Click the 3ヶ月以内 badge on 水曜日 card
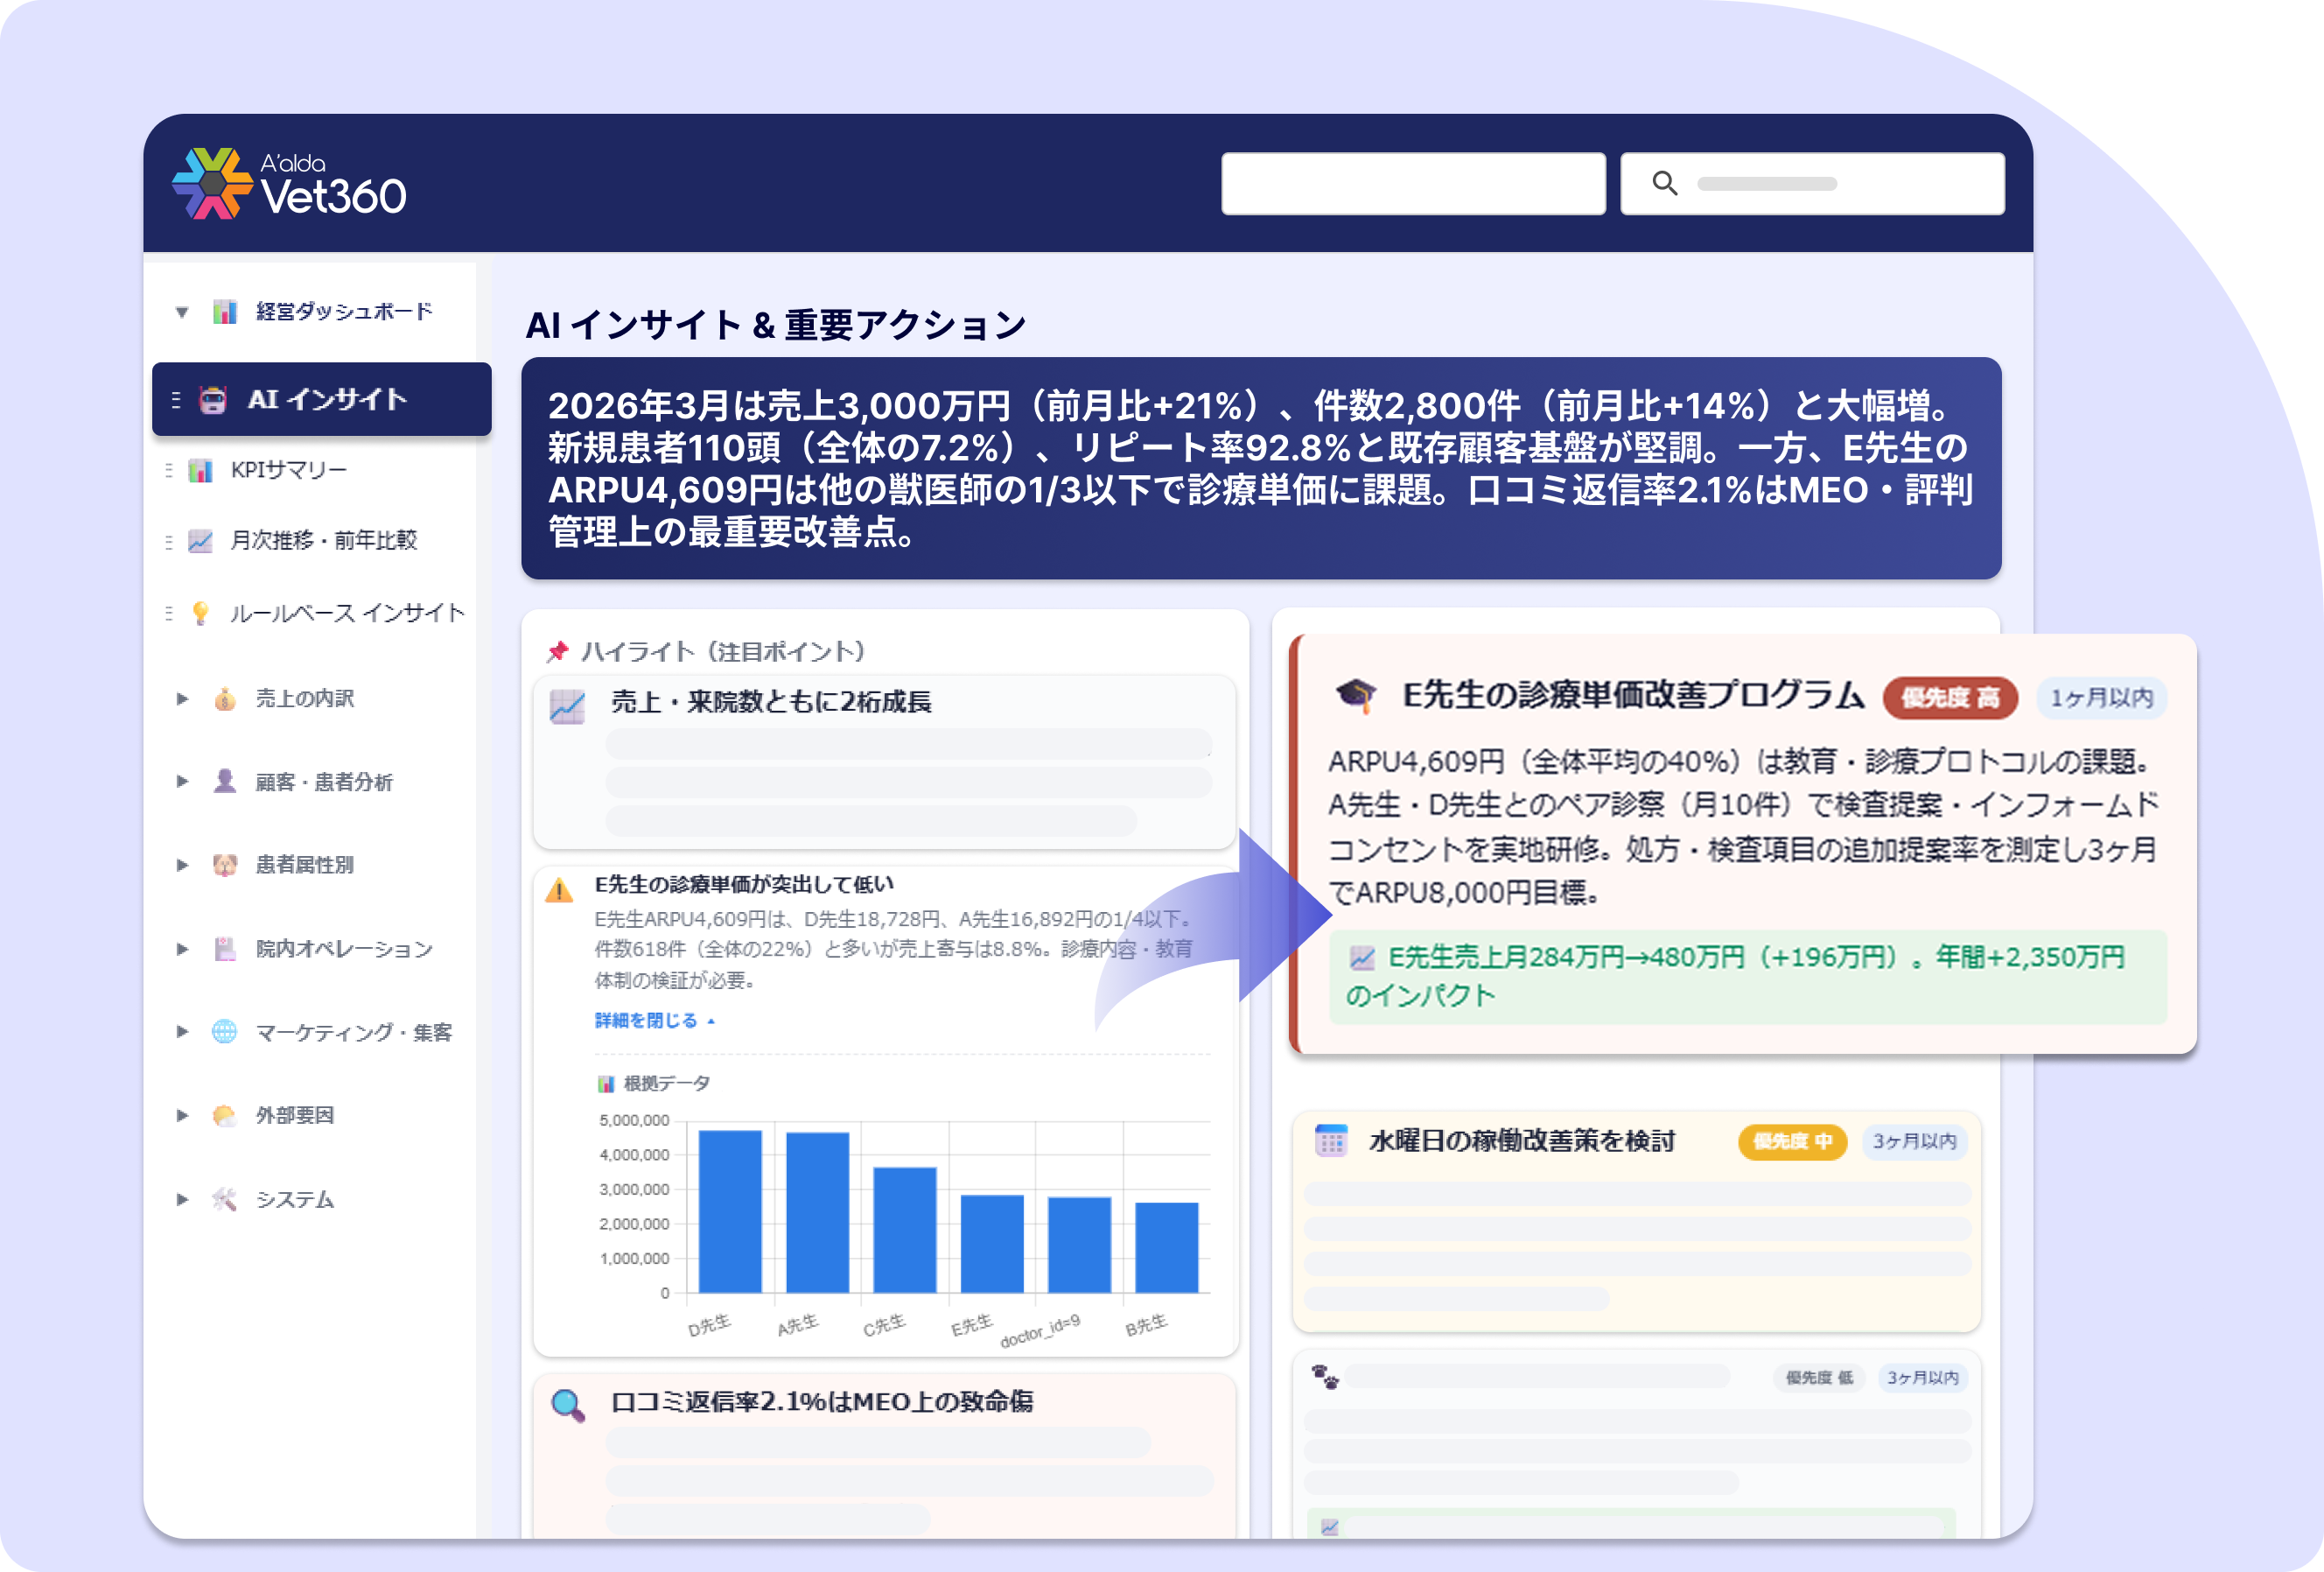The image size is (2324, 1572). [x=1914, y=1141]
